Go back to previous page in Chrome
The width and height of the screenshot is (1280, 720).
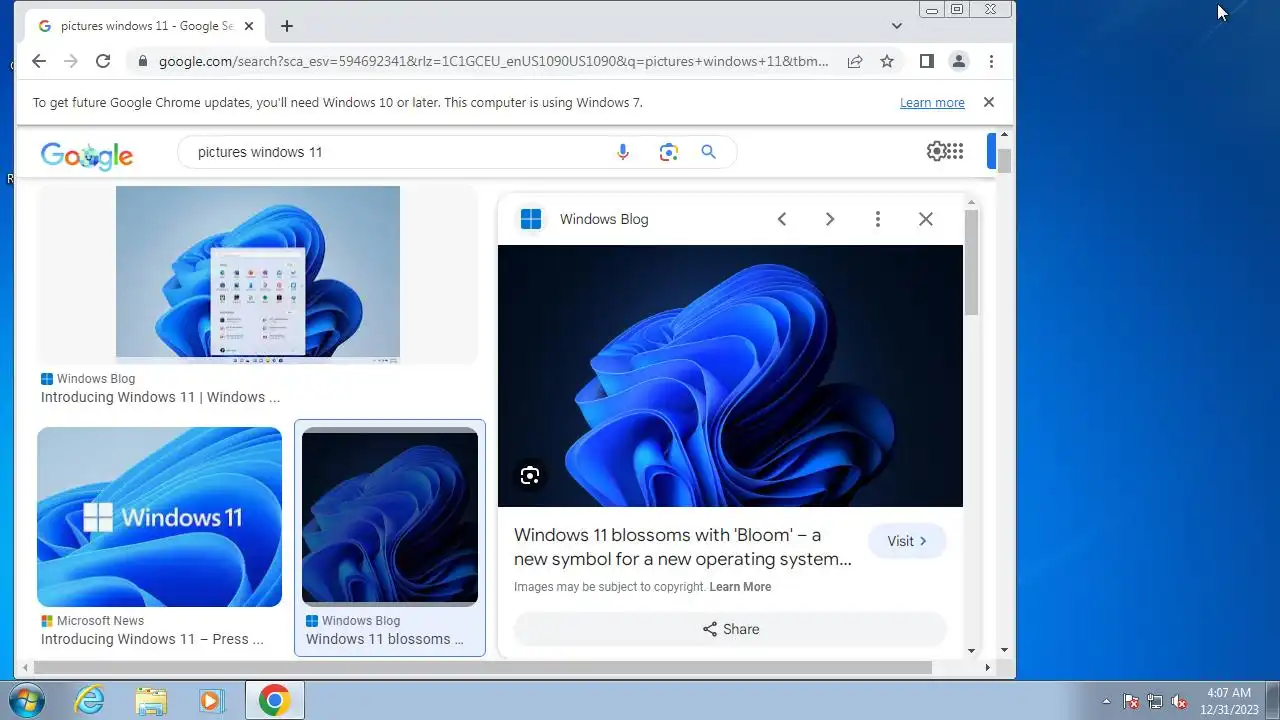click(39, 61)
